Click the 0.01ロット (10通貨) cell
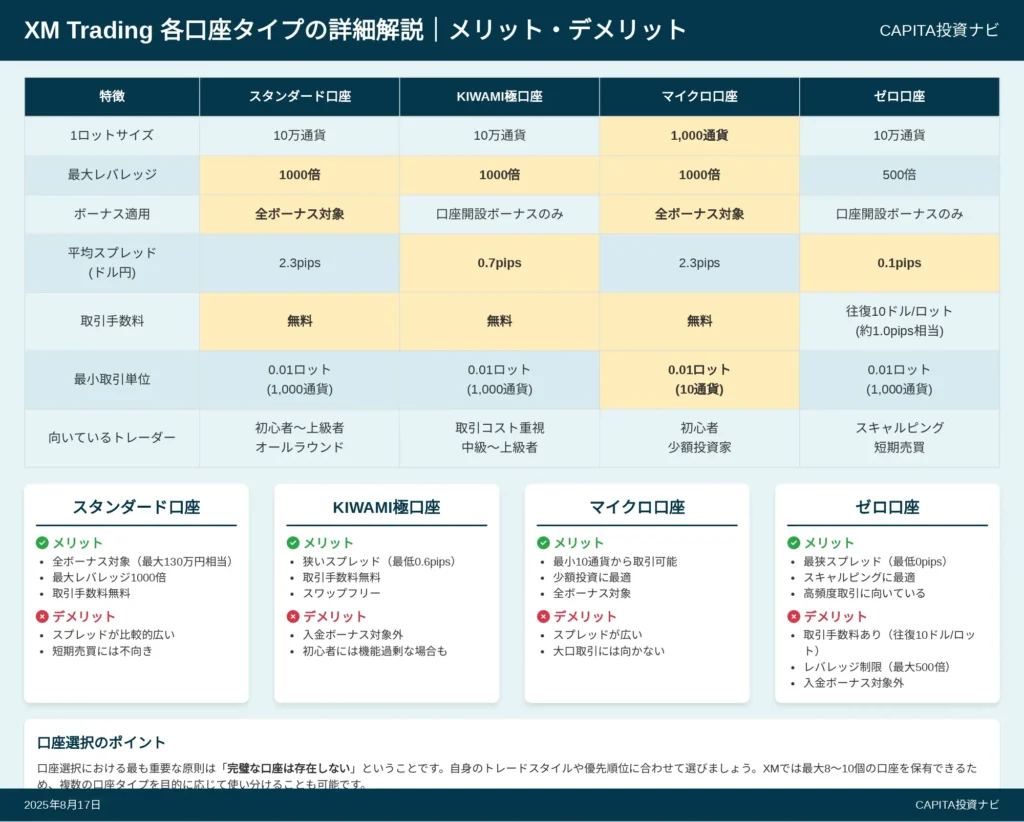This screenshot has height=822, width=1024. coord(699,379)
